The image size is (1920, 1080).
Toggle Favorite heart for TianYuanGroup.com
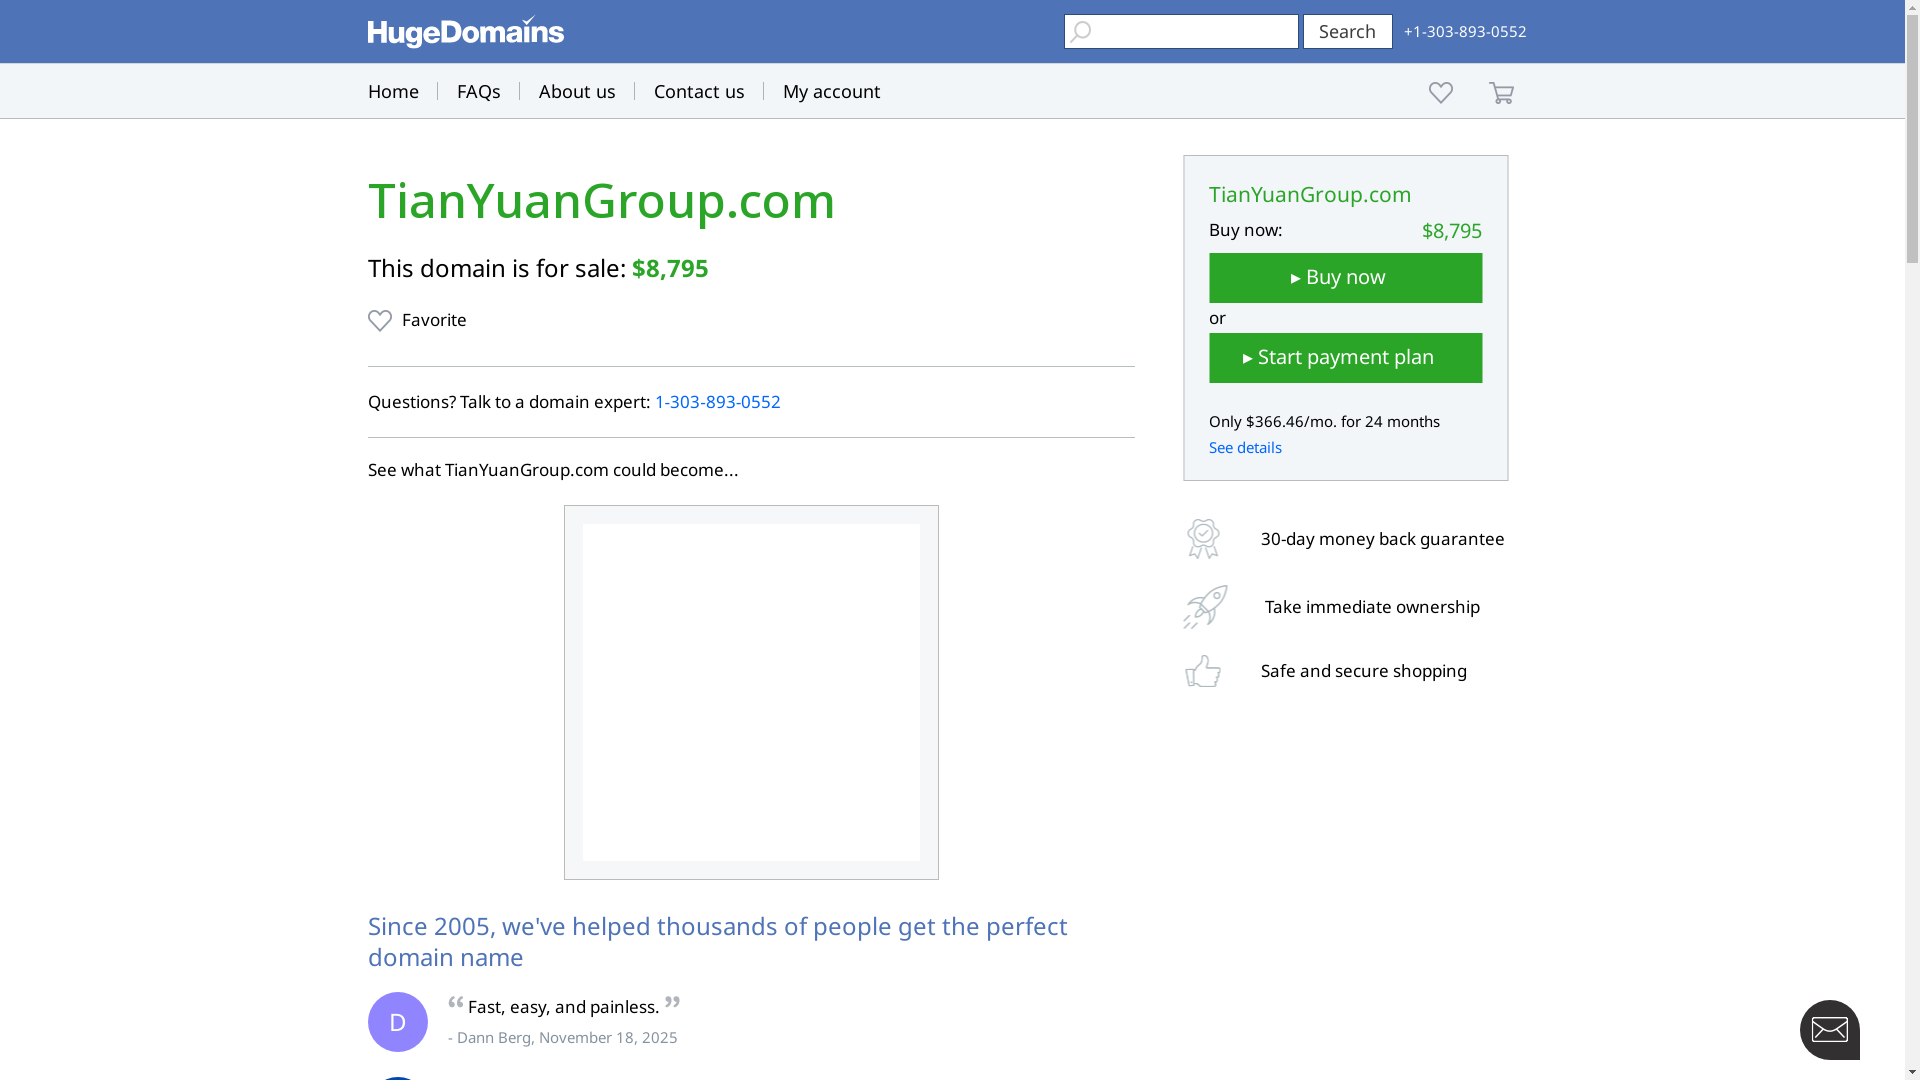[380, 320]
